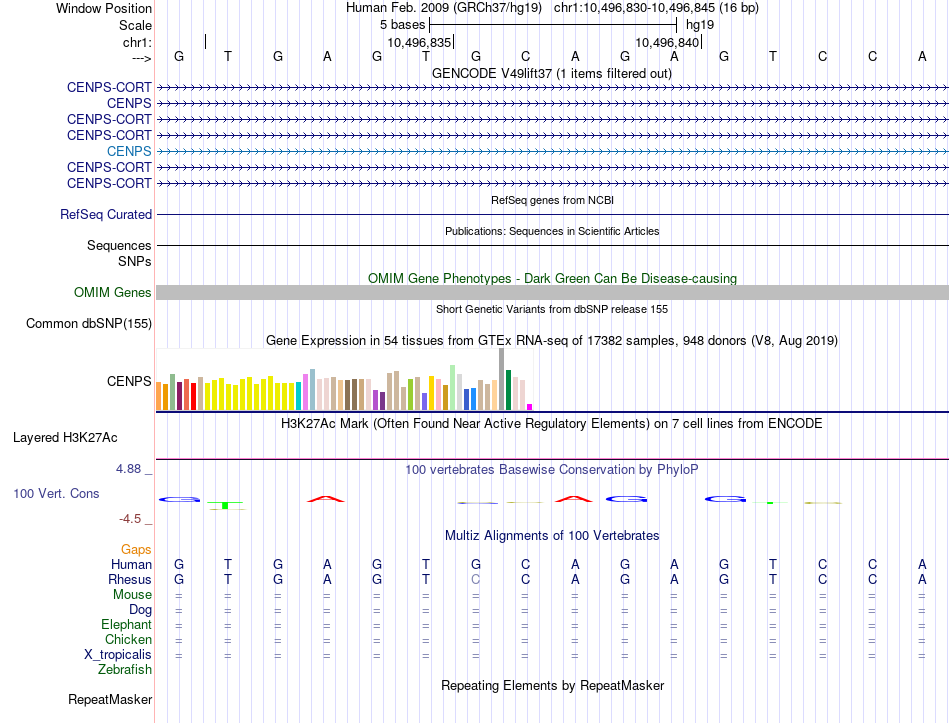Click the Scale track label
This screenshot has height=723, width=950.
tap(135, 25)
